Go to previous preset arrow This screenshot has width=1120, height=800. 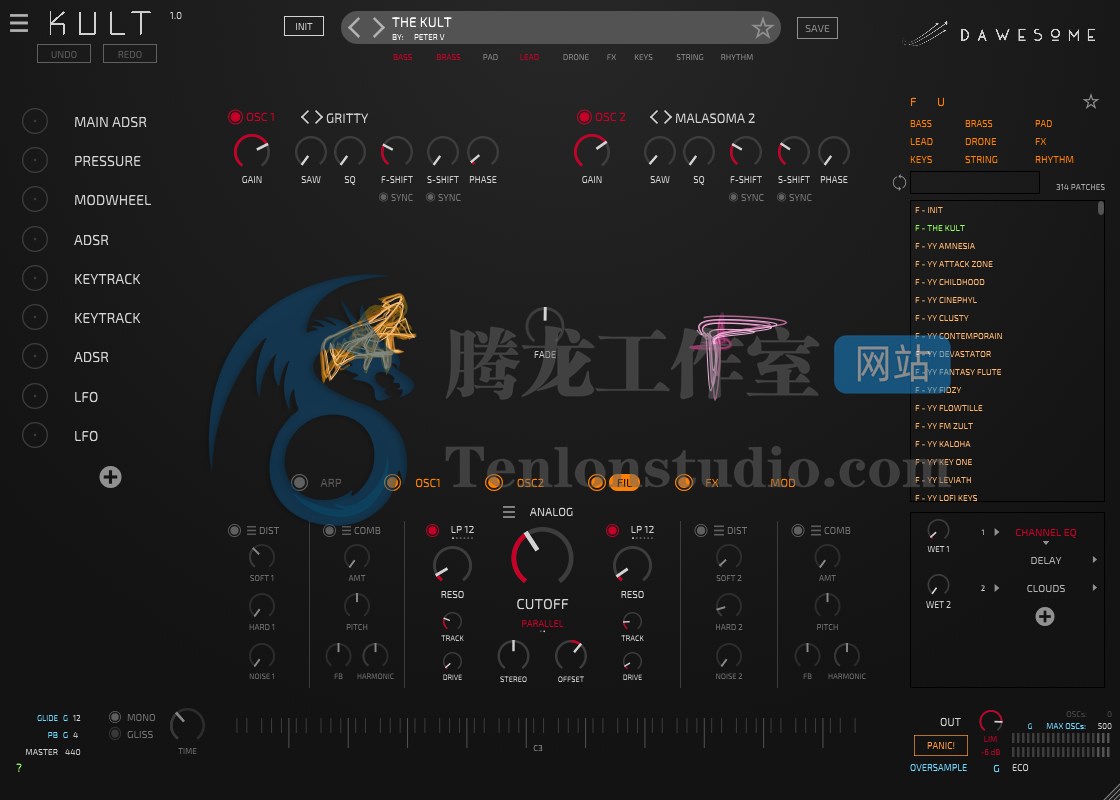point(354,28)
